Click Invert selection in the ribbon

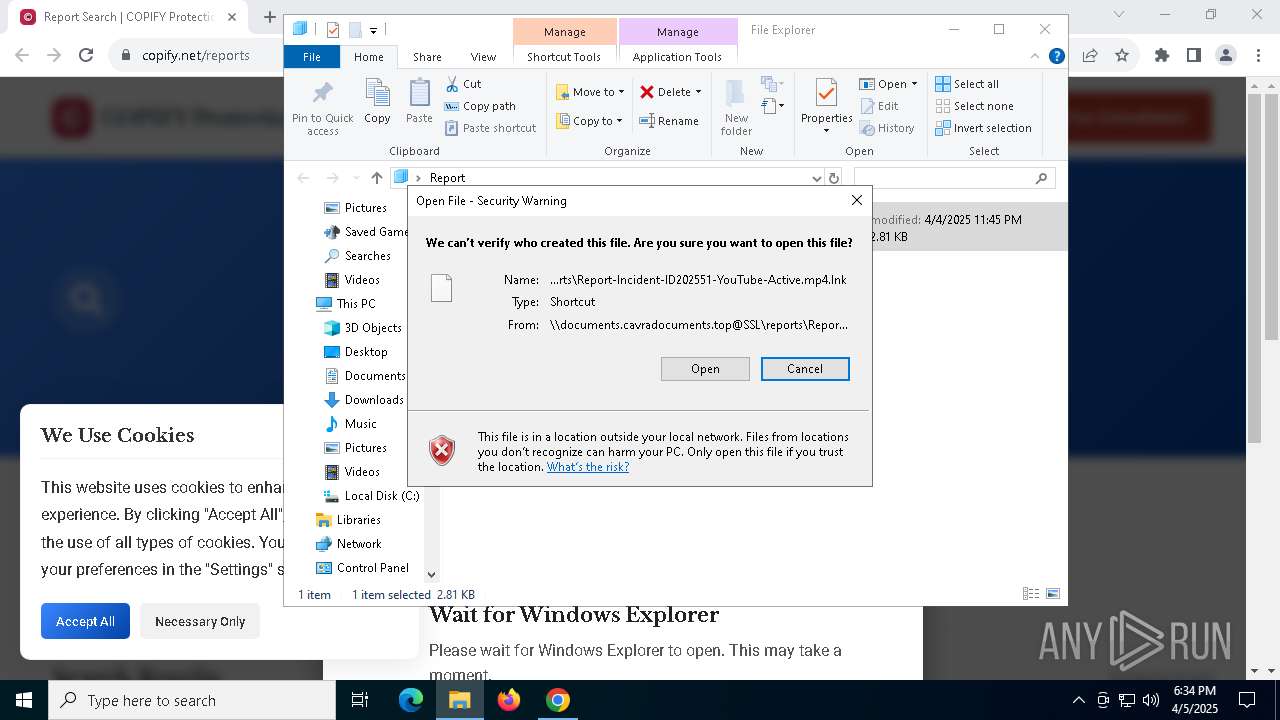983,128
